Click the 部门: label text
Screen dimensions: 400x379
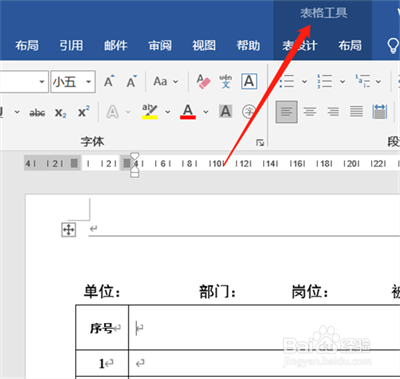(218, 292)
